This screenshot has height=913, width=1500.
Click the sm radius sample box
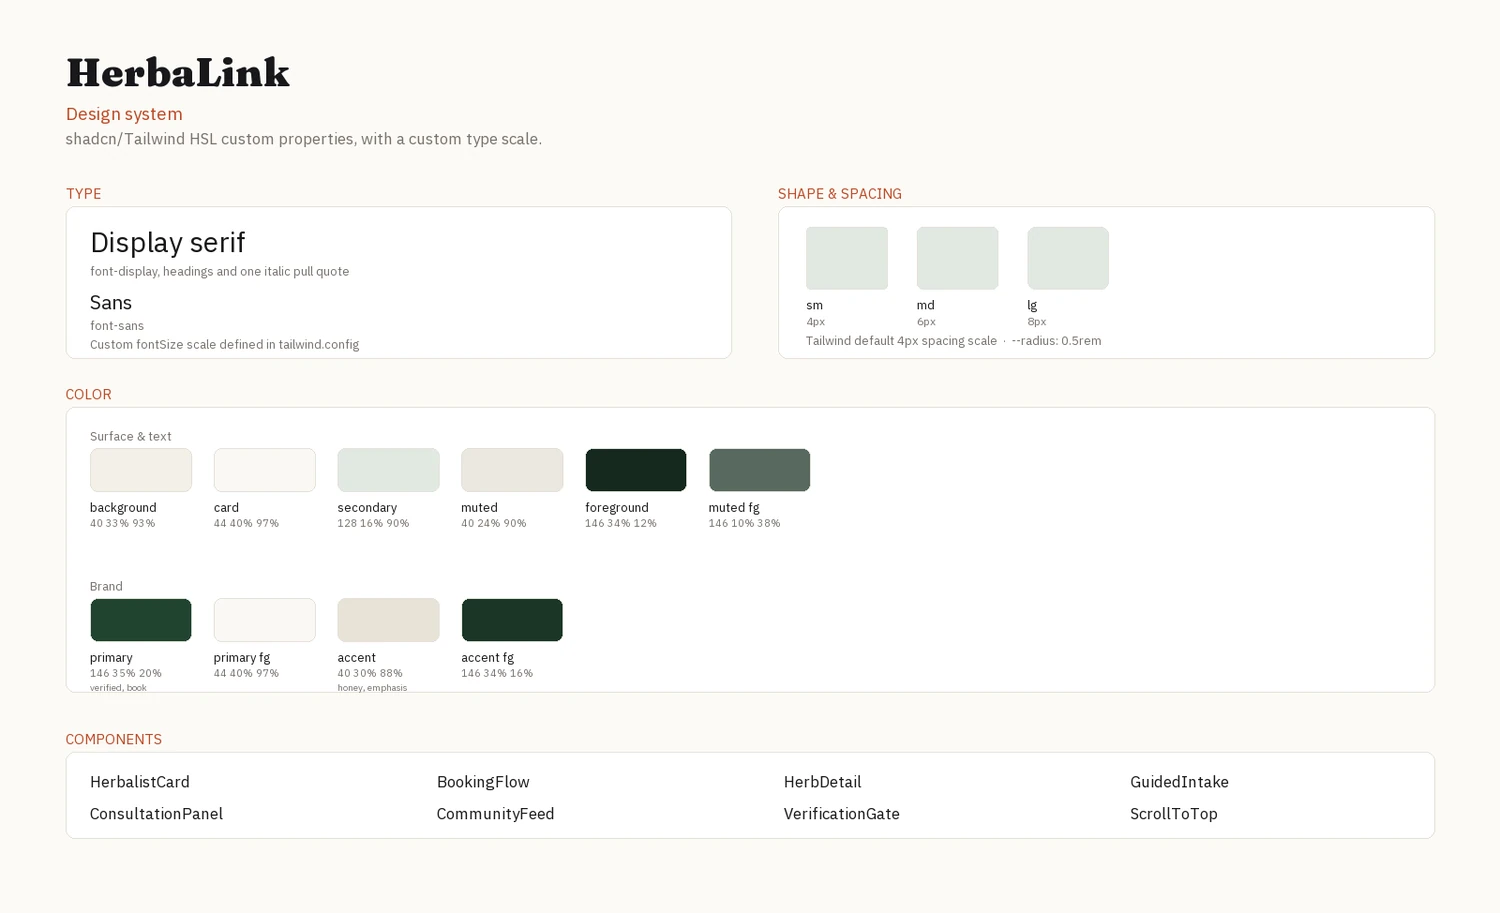pos(847,258)
